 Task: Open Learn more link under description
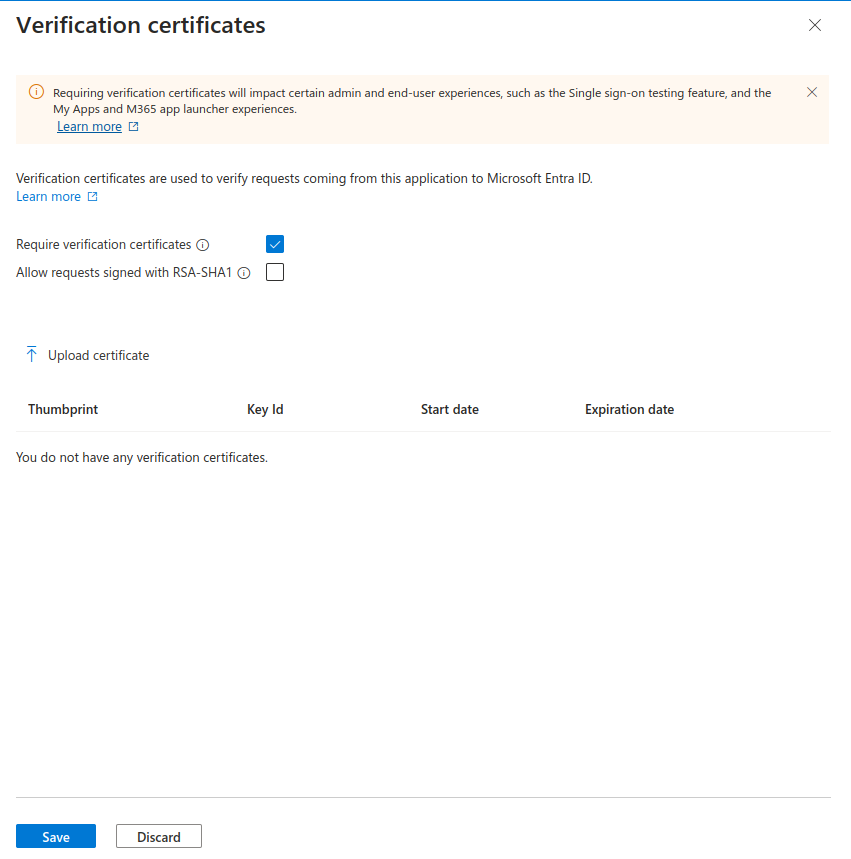pyautogui.click(x=48, y=197)
